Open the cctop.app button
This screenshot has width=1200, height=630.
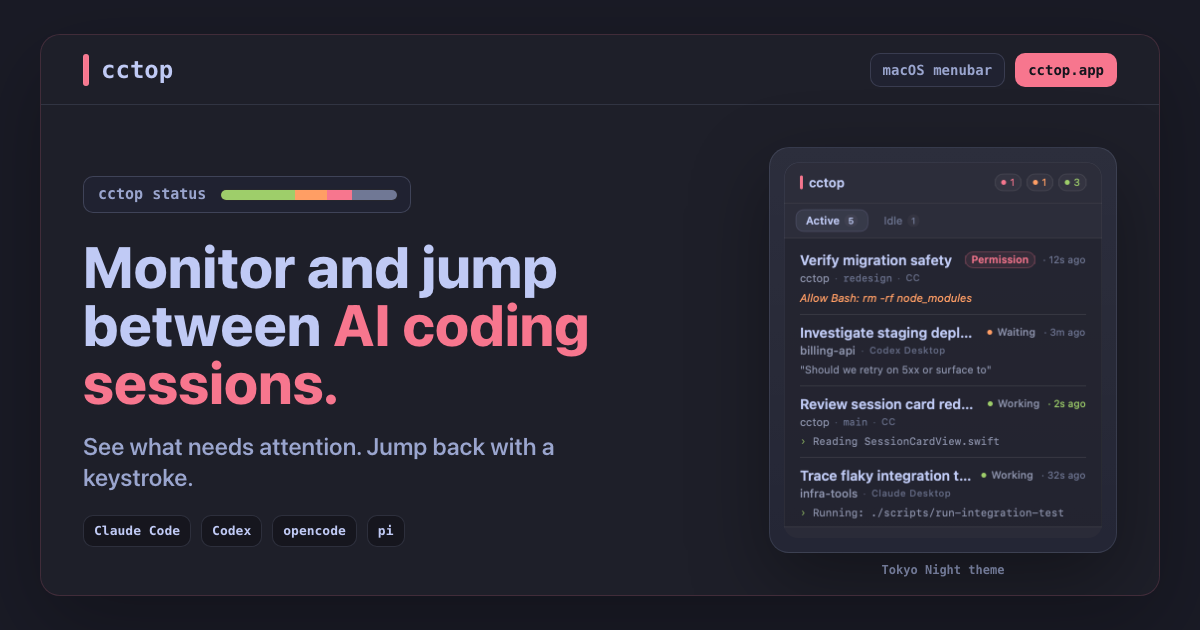[x=1065, y=70]
